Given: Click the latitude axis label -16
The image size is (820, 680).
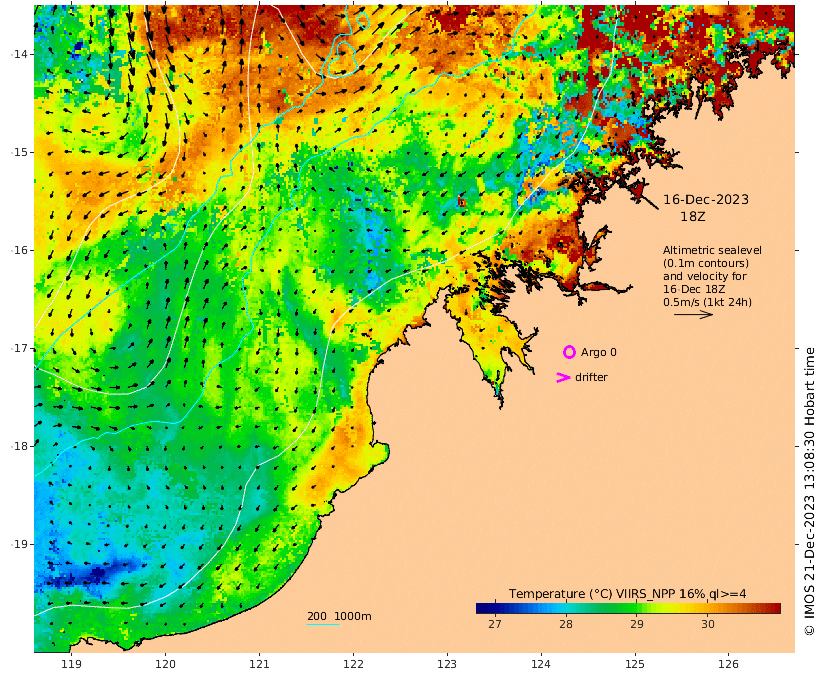Looking at the screenshot, I should tap(20, 251).
